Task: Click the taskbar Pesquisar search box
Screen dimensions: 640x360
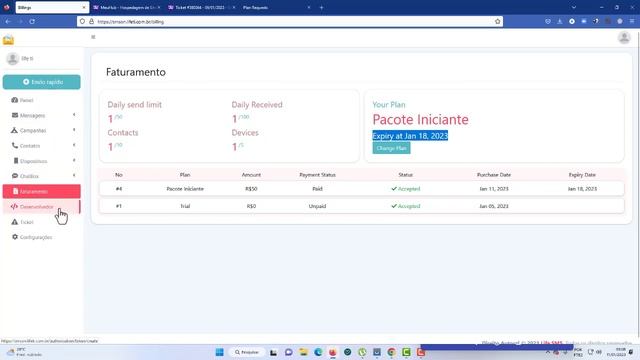Action: (x=247, y=352)
